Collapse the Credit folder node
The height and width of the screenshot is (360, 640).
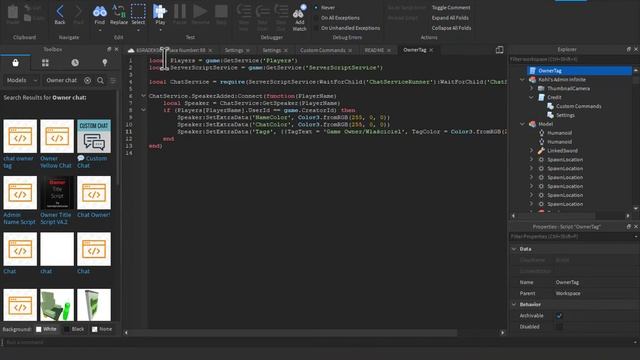(531, 97)
